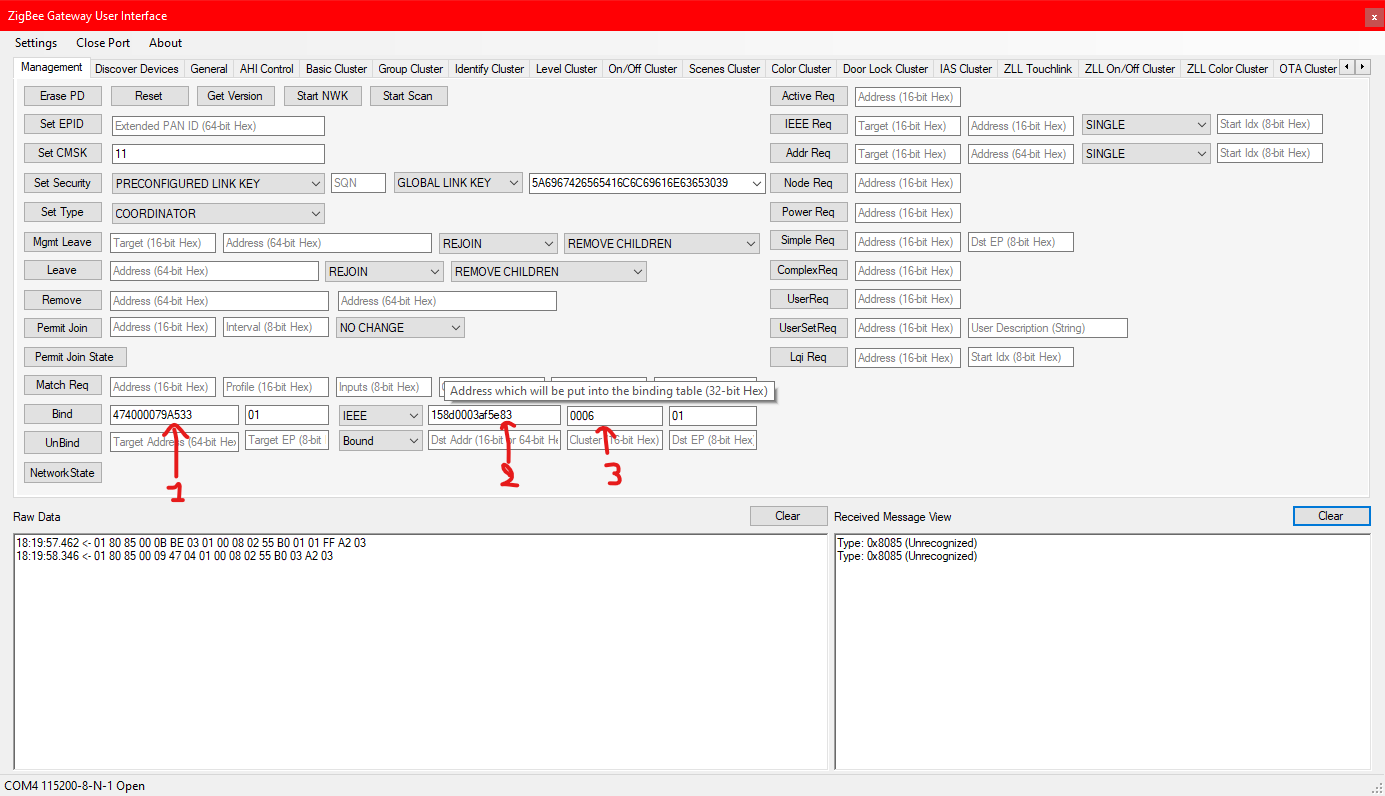1385x796 pixels.
Task: Click the NetworkState button
Action: (x=62, y=473)
